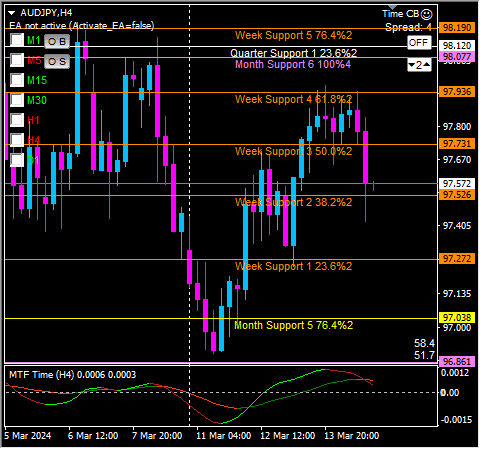This screenshot has width=480, height=449.
Task: Enable the M15 timeframe checkbox
Action: (x=17, y=80)
